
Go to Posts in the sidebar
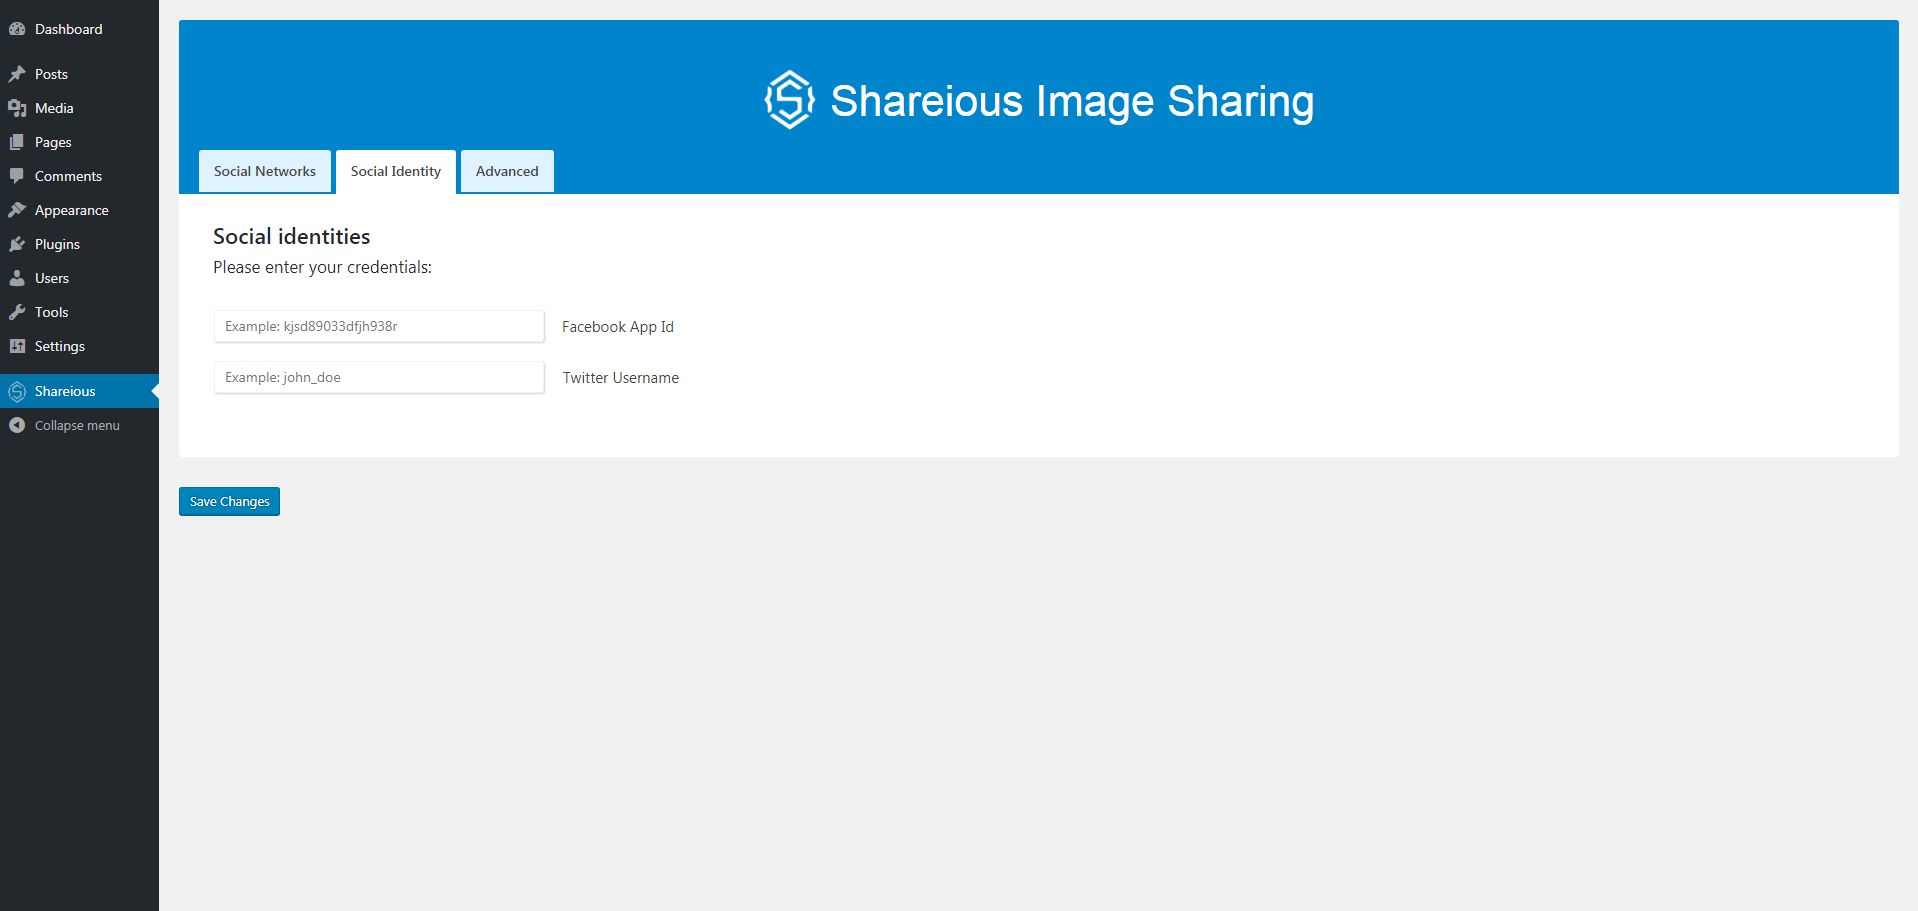click(79, 74)
